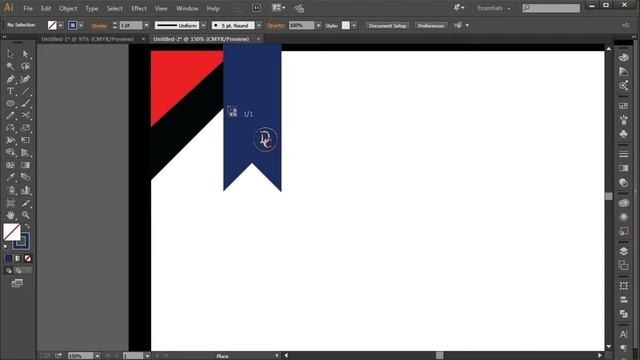Screen dimensions: 640x360
Task: Open 5 pt. Round brush dropdown
Action: point(259,25)
